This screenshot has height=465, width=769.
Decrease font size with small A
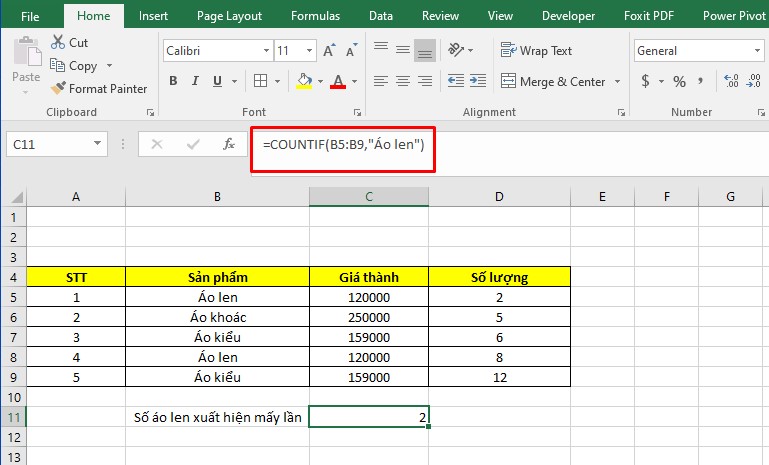point(351,51)
